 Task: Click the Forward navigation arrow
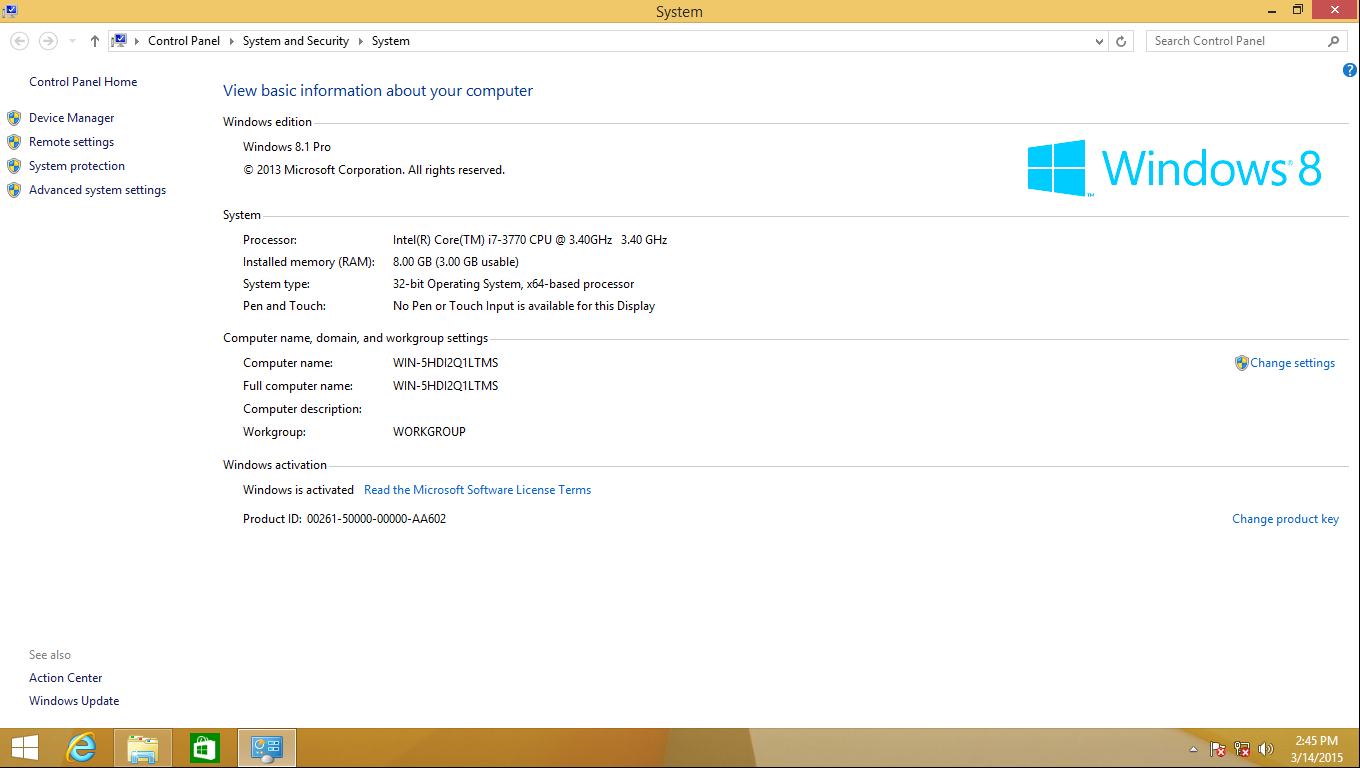coord(48,41)
